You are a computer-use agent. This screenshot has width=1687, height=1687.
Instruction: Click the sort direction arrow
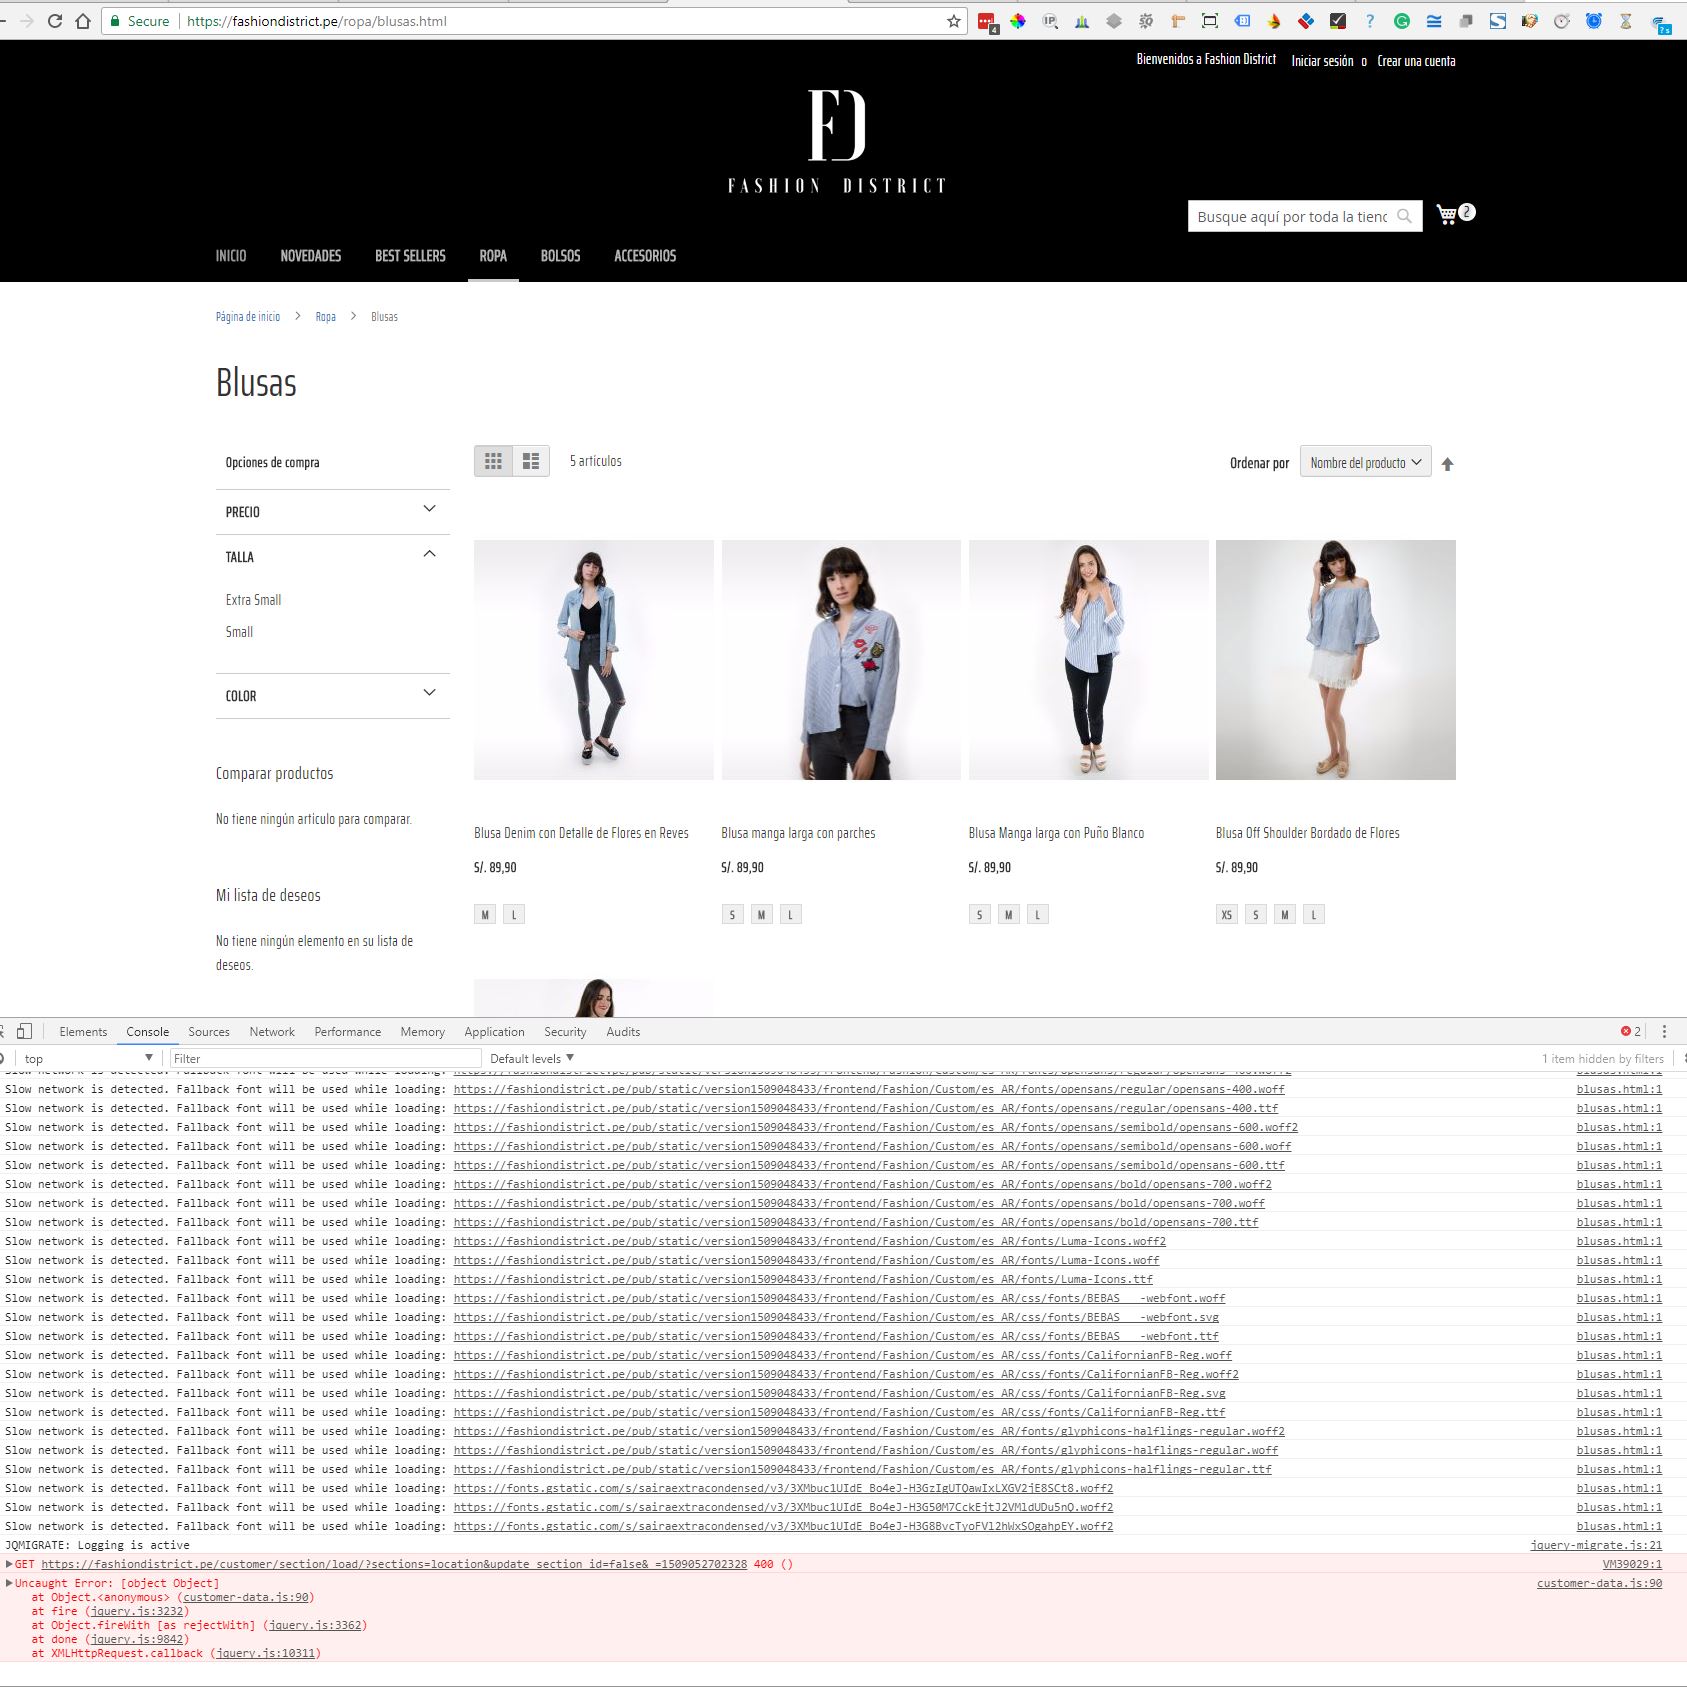pyautogui.click(x=1447, y=464)
